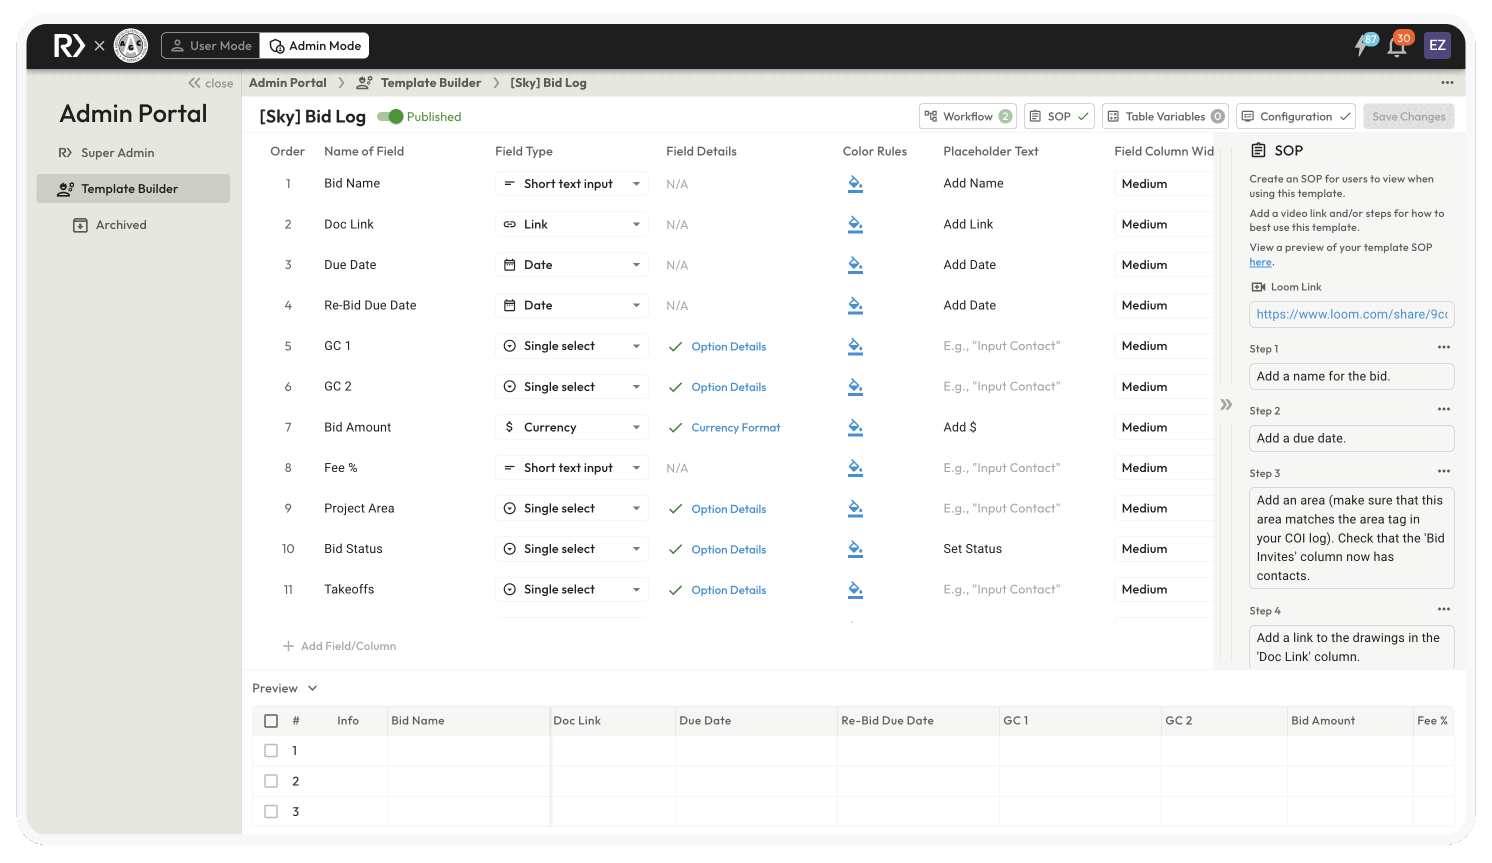Open three-dot menu beside breadcrumb
1492x863 pixels.
pos(1447,83)
